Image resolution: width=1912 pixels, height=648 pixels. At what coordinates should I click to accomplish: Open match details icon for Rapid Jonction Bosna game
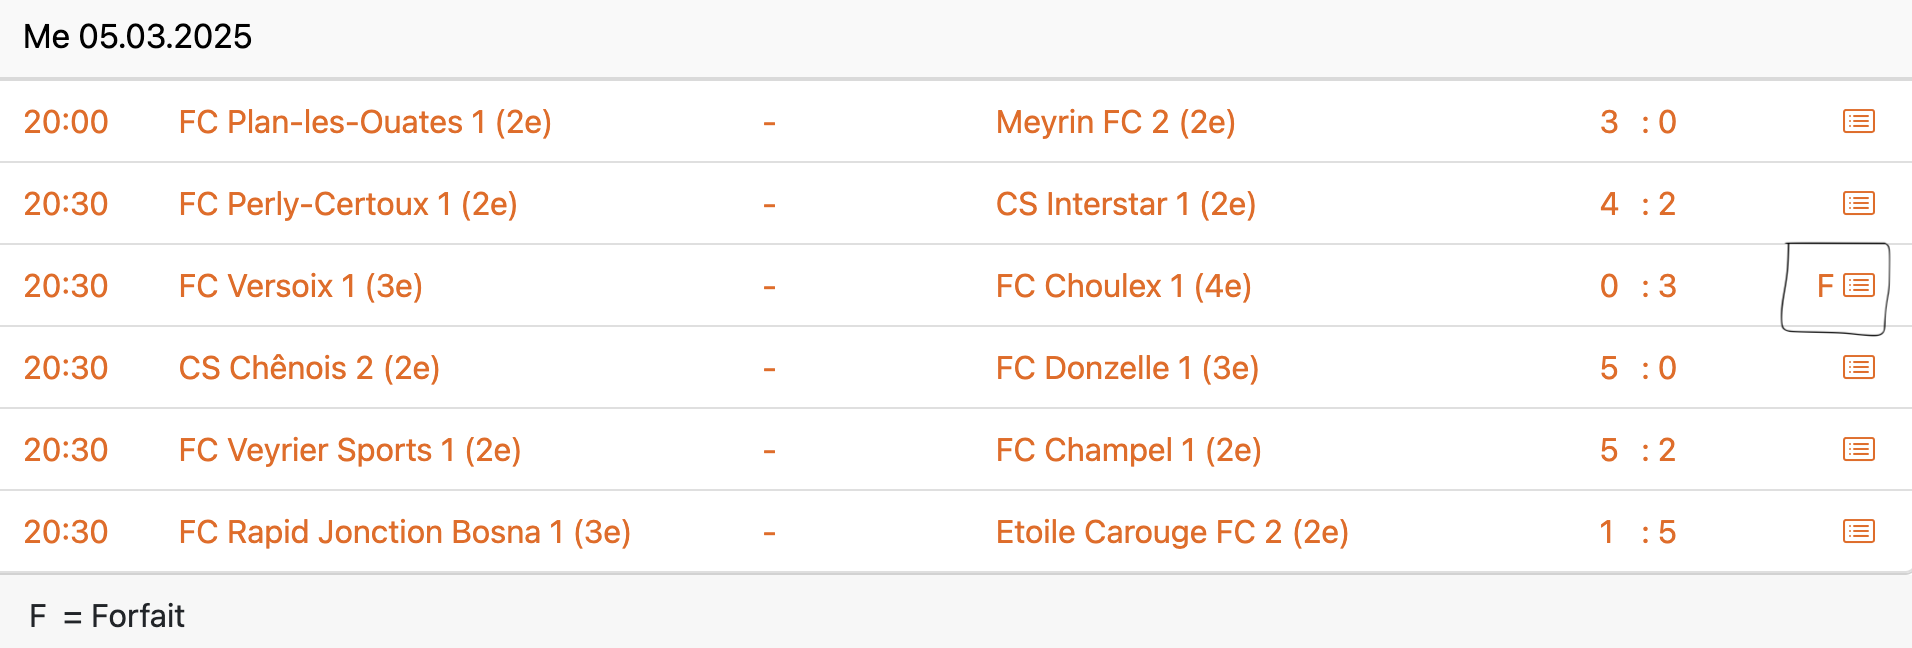[1858, 532]
